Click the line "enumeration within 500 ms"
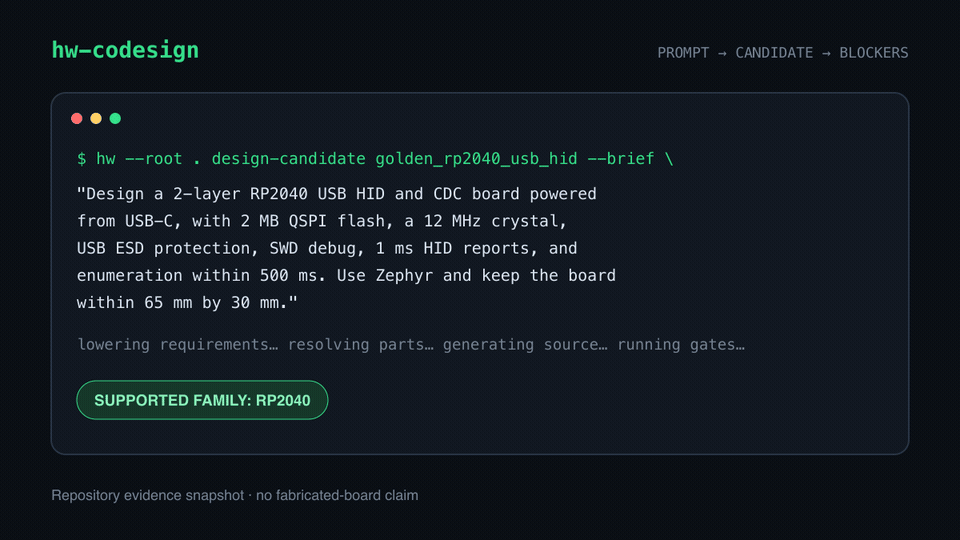The height and width of the screenshot is (540, 960). pos(346,276)
